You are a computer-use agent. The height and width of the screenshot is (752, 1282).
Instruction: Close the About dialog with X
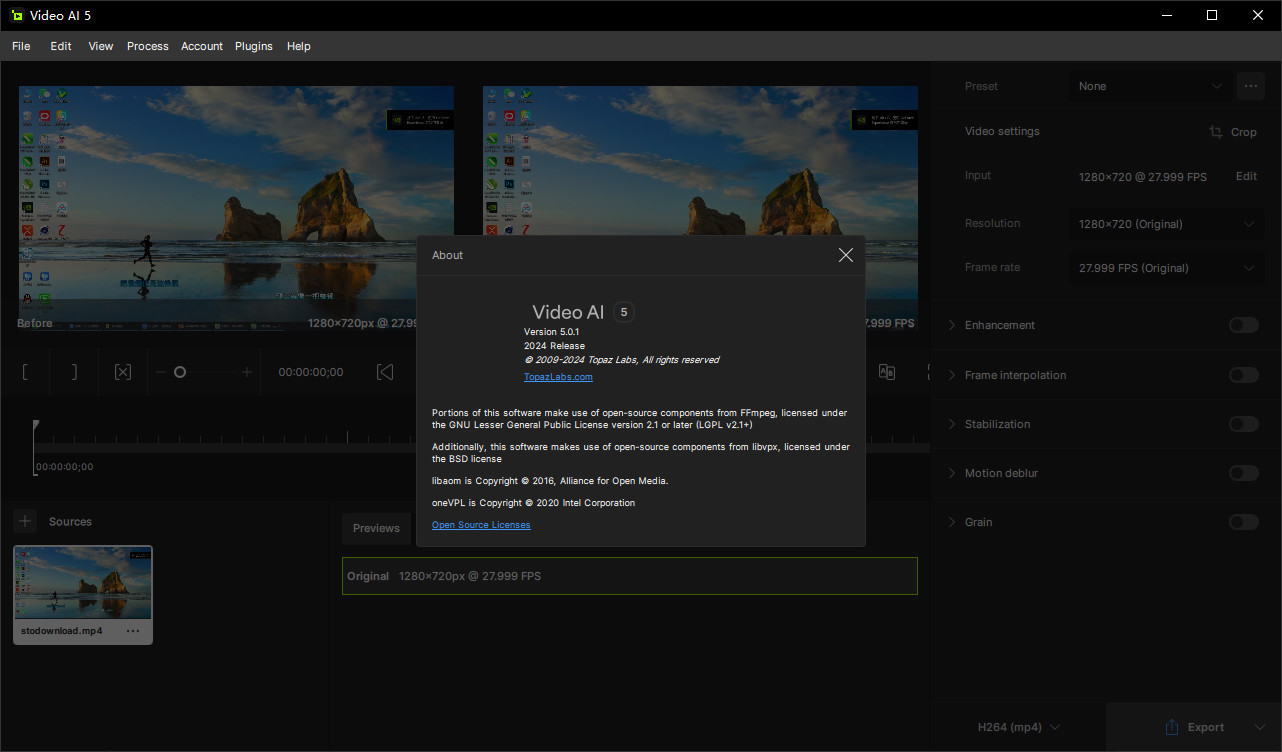pyautogui.click(x=845, y=255)
